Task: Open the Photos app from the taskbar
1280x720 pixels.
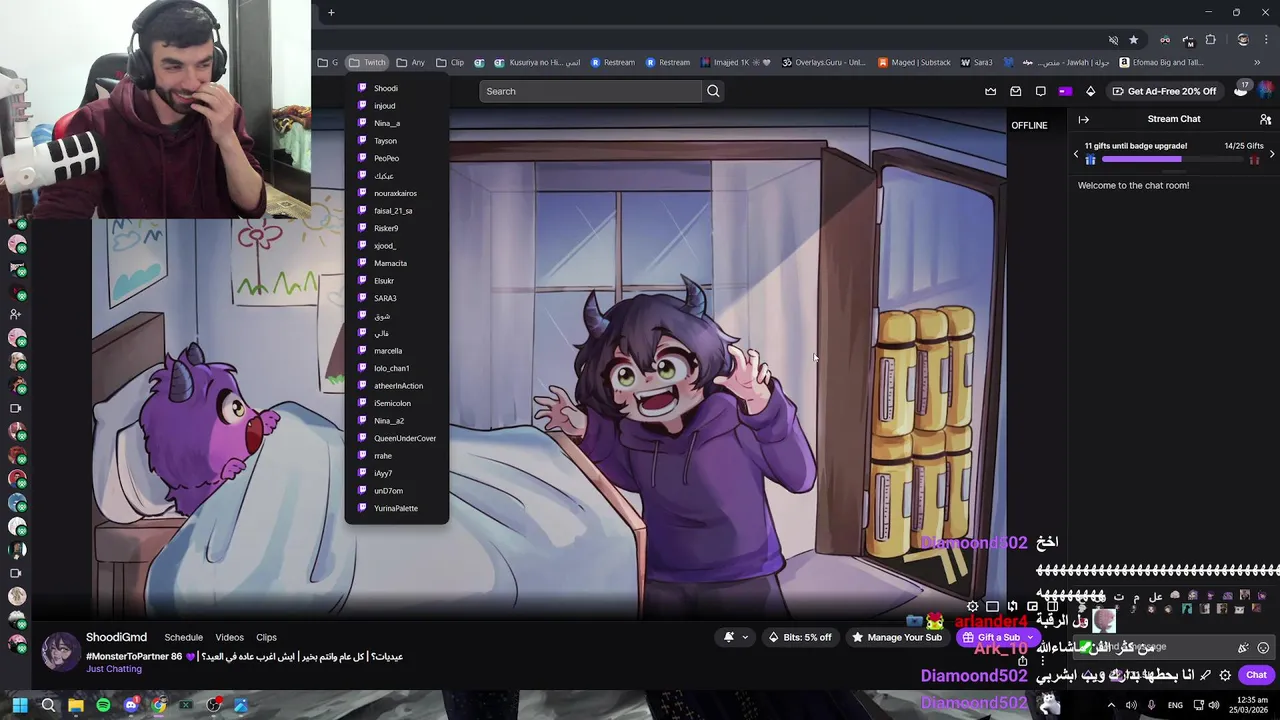Action: click(241, 705)
